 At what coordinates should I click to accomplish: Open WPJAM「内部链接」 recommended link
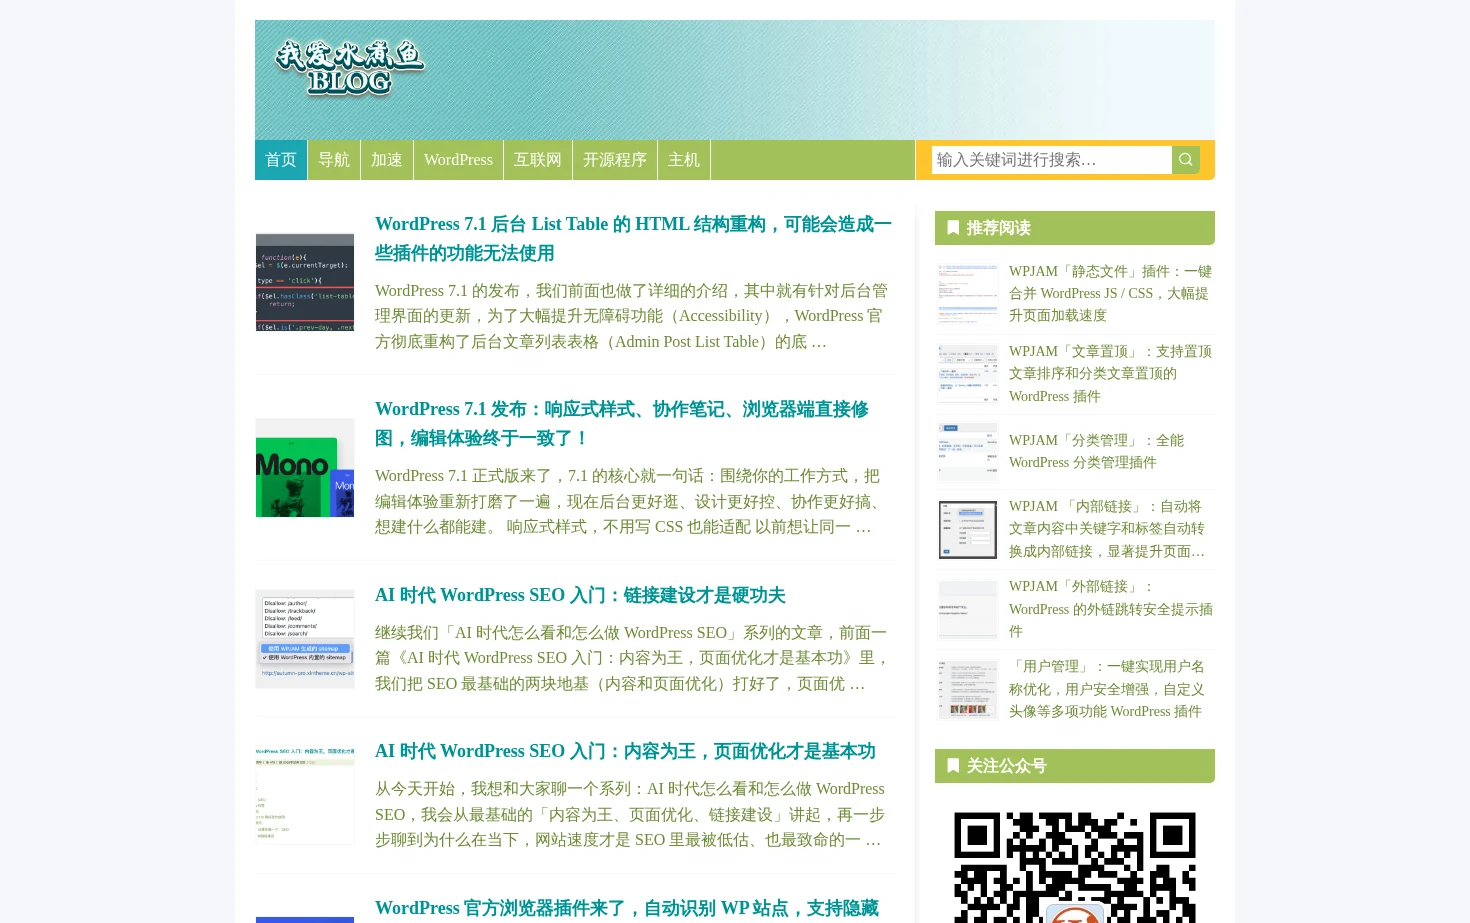pyautogui.click(x=1107, y=529)
